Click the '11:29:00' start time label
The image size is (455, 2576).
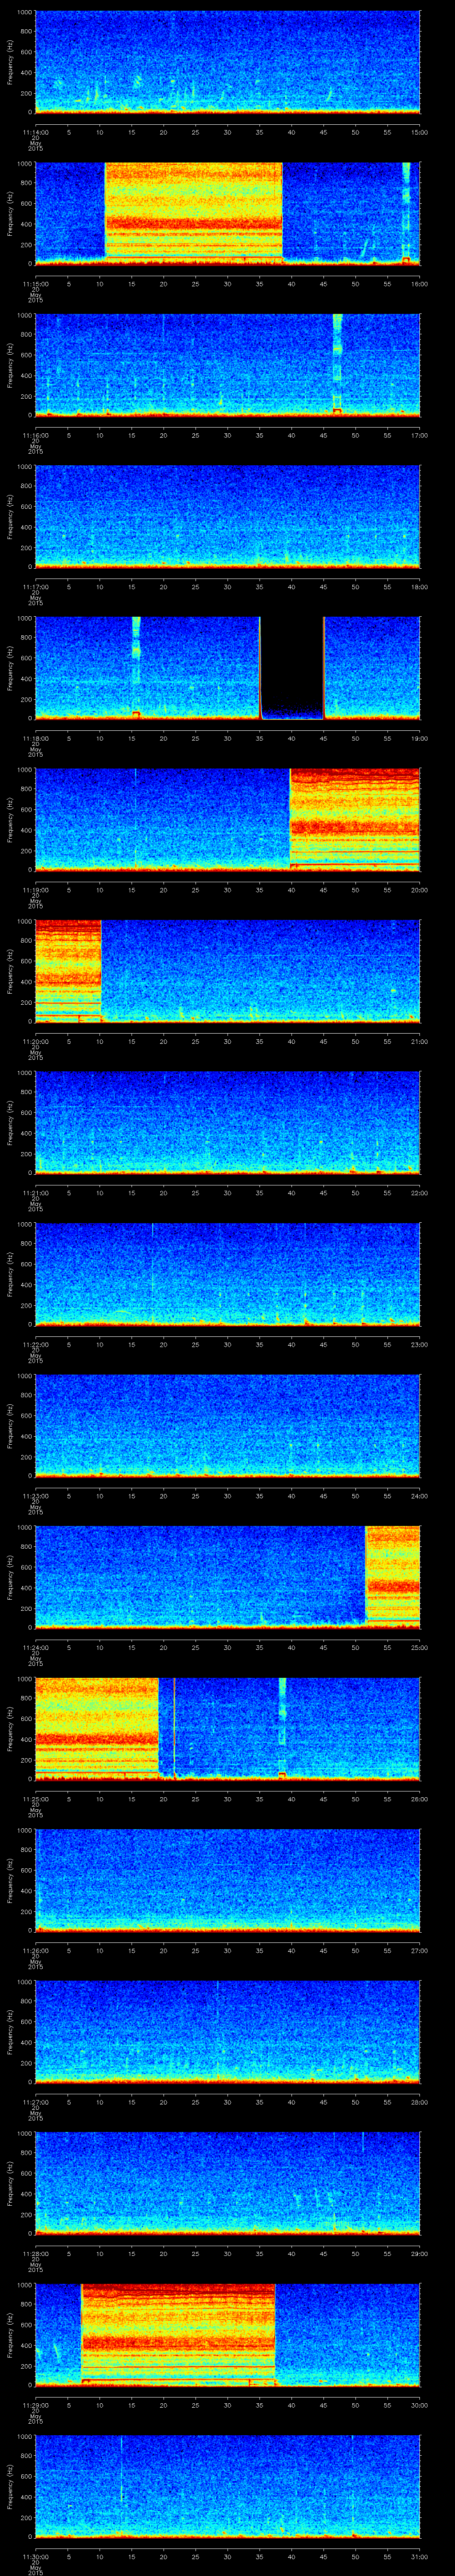(x=35, y=2404)
